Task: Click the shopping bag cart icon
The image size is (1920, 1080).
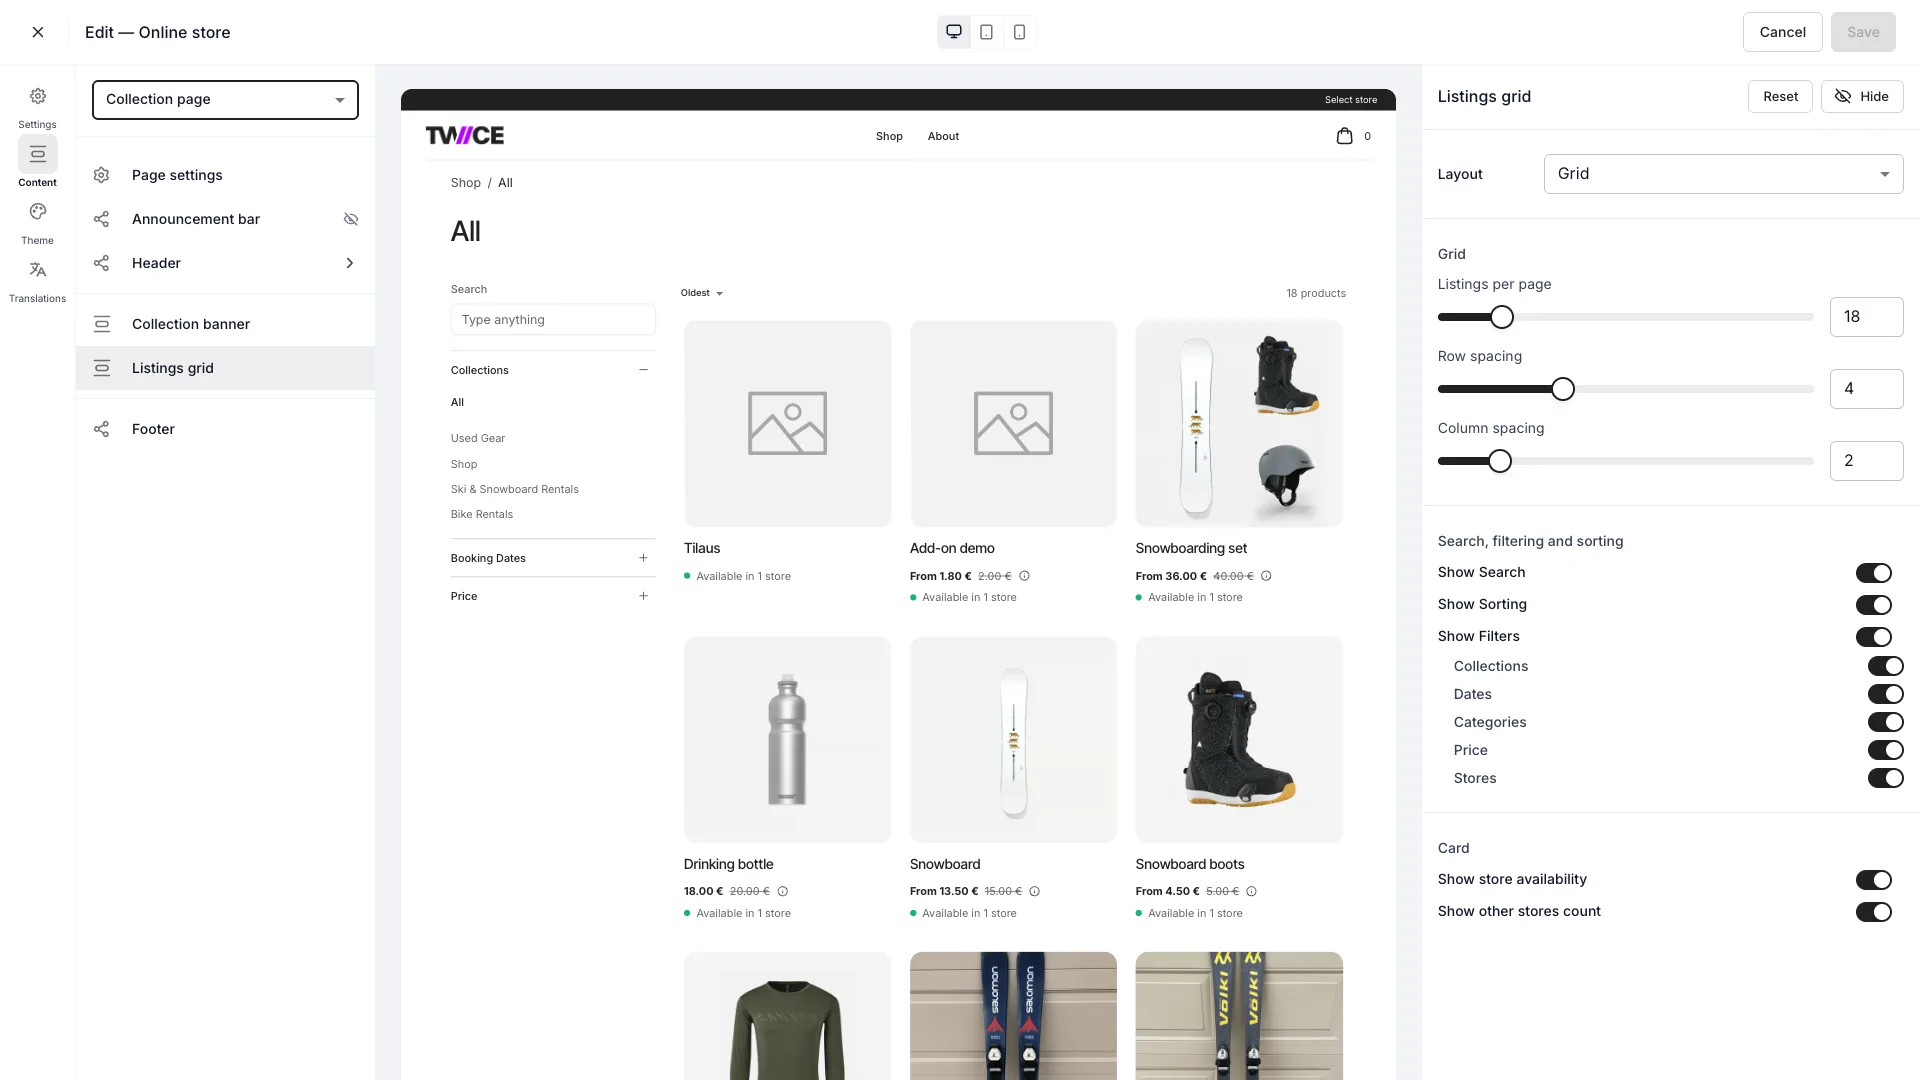Action: coord(1344,136)
